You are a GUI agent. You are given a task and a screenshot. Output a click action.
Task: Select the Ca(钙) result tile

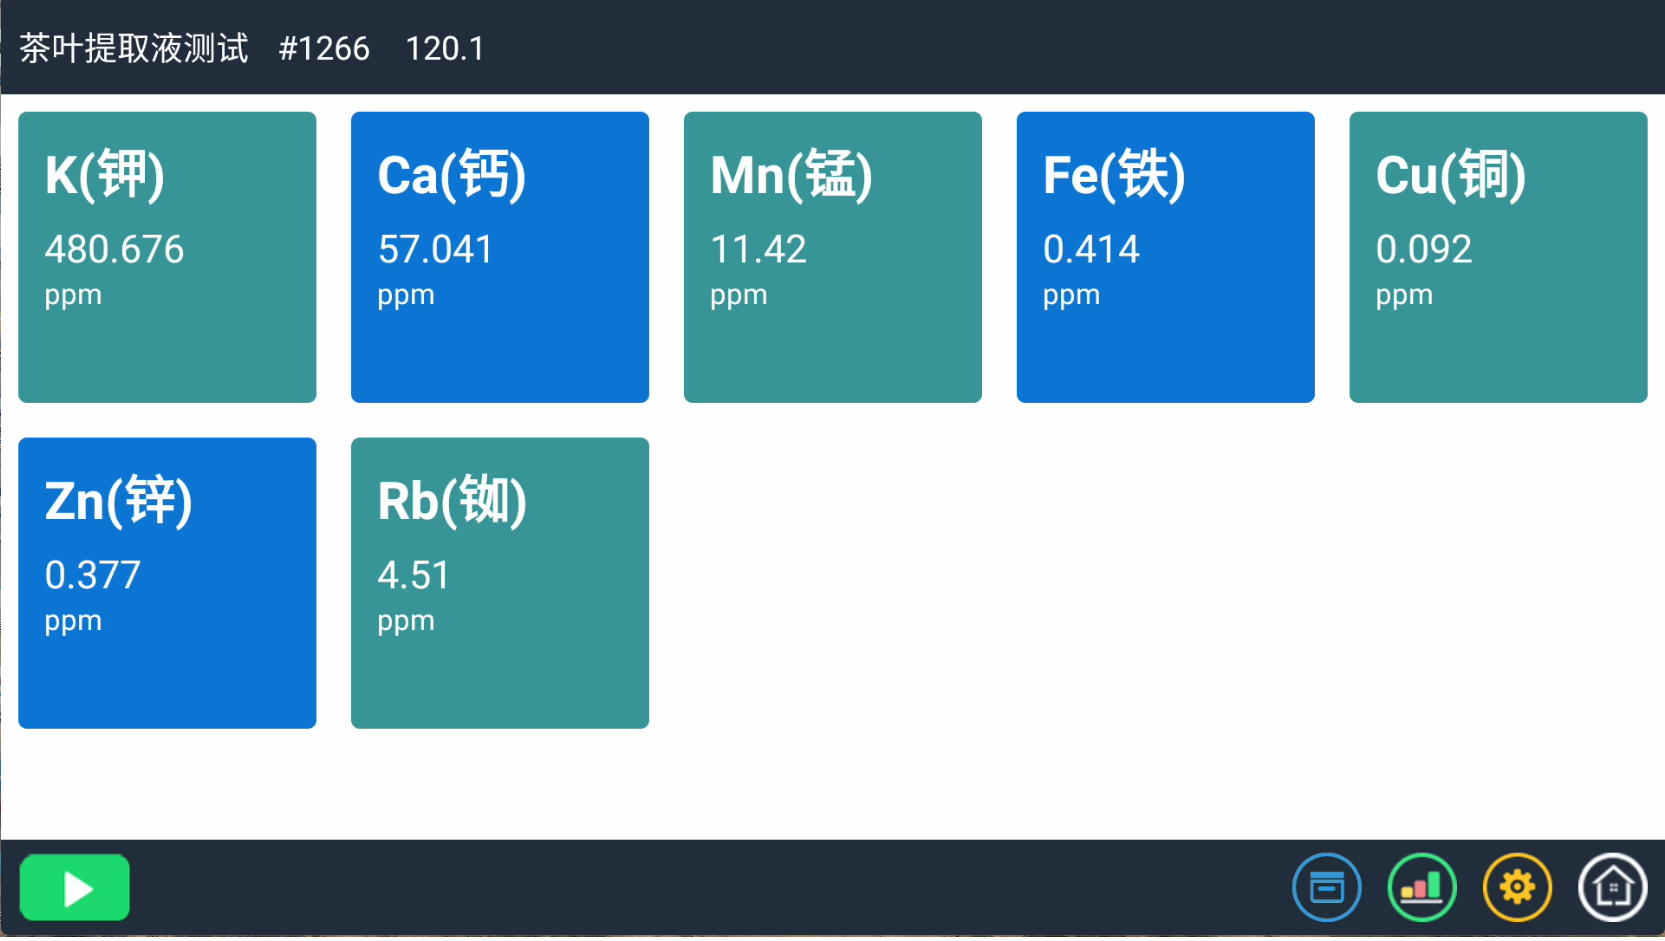click(x=500, y=257)
